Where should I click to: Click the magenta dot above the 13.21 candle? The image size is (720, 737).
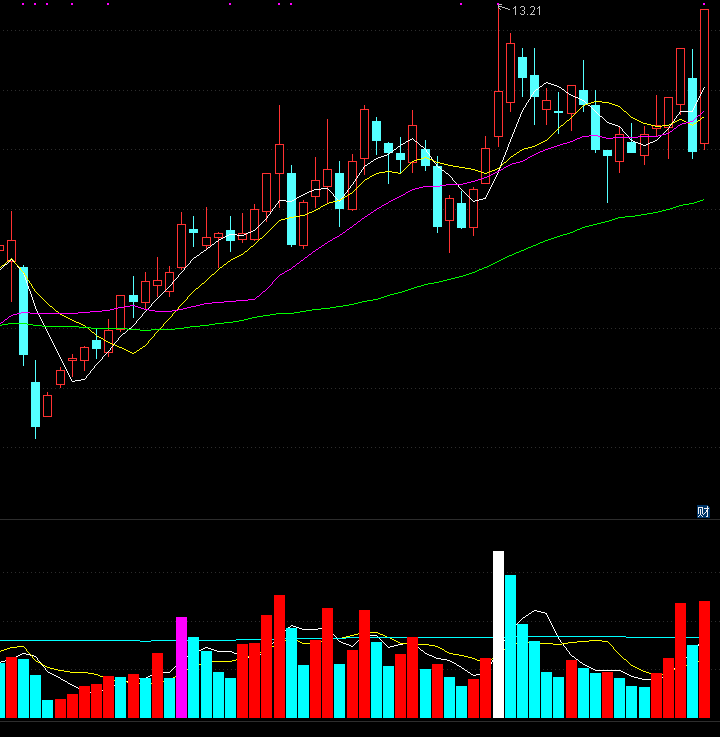click(x=498, y=4)
